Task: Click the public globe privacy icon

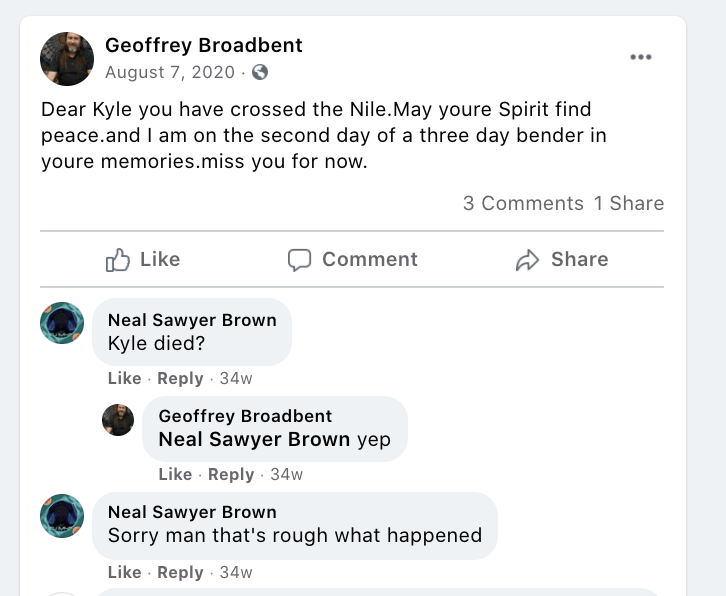Action: pos(260,72)
